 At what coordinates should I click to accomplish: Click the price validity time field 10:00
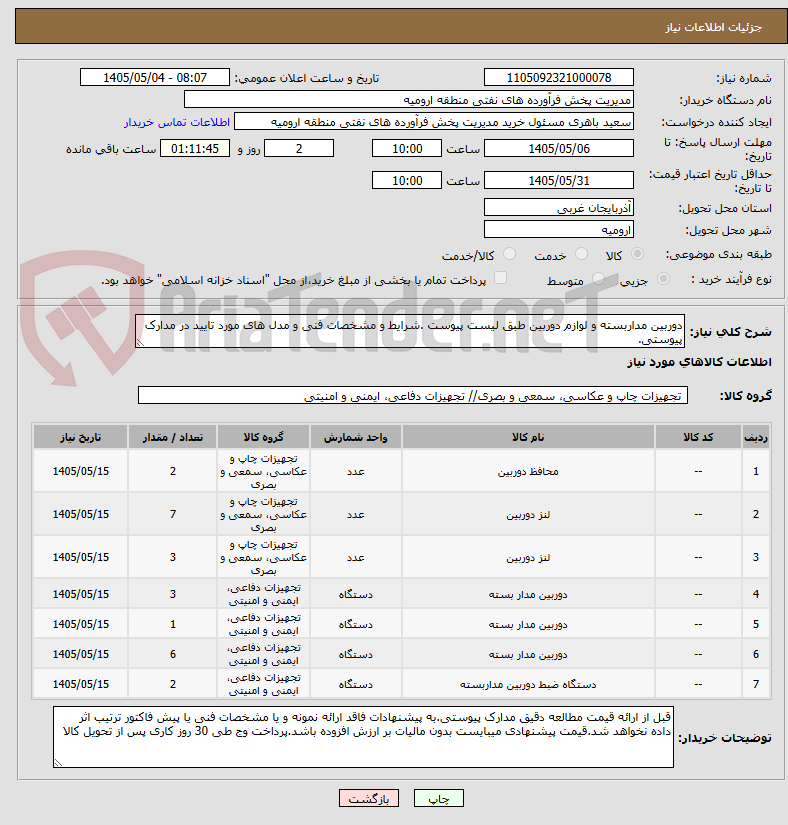tap(407, 180)
